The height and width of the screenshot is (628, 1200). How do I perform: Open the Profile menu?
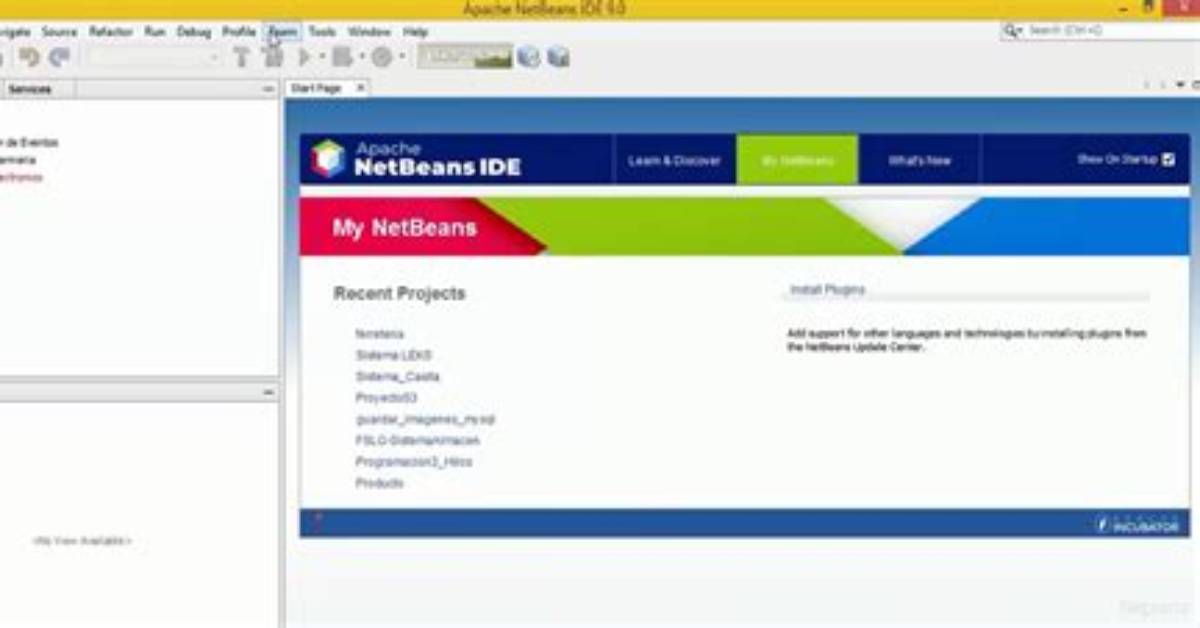click(239, 32)
